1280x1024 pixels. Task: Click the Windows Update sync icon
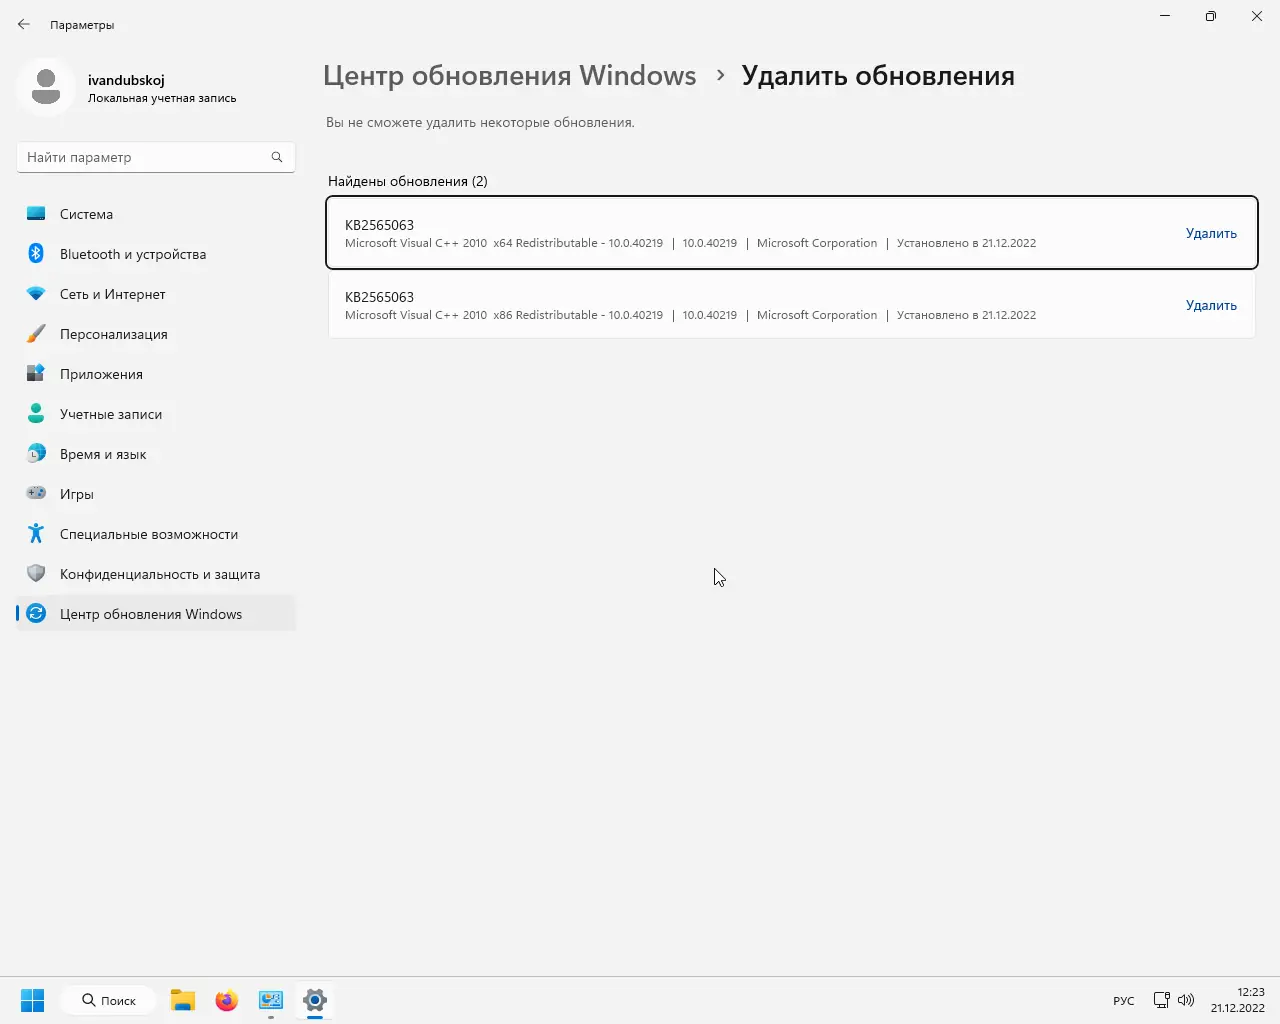tap(36, 614)
